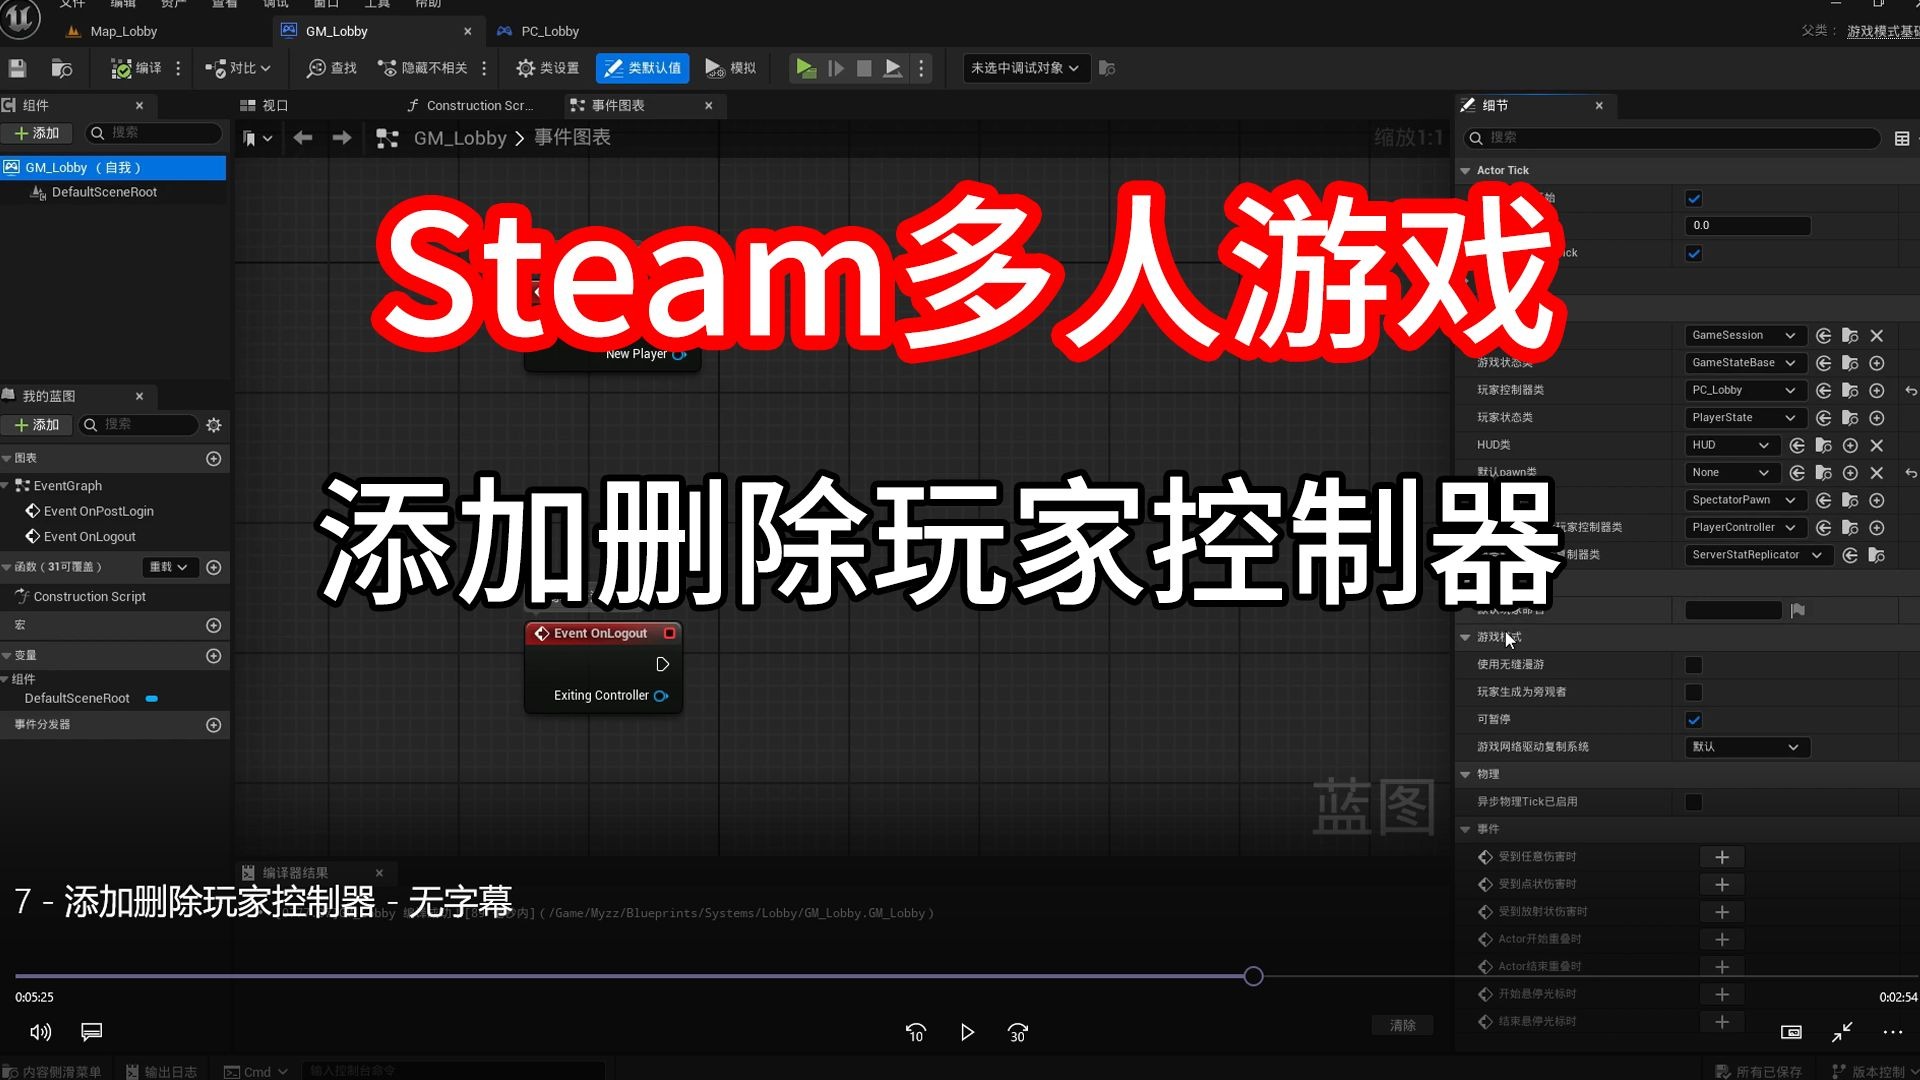Image resolution: width=1920 pixels, height=1080 pixels.
Task: Open the play options three-dot menu
Action: click(921, 68)
